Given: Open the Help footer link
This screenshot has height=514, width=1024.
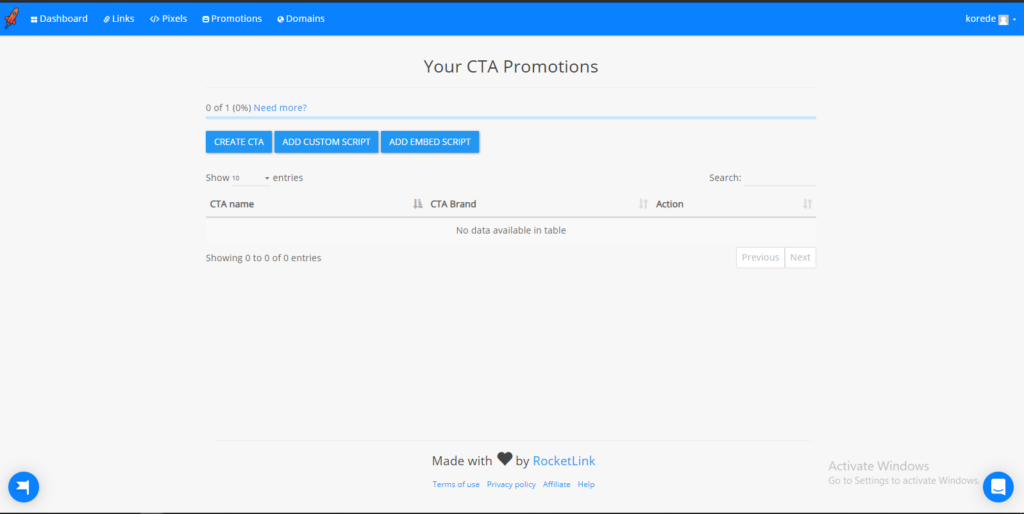Looking at the screenshot, I should (x=586, y=485).
